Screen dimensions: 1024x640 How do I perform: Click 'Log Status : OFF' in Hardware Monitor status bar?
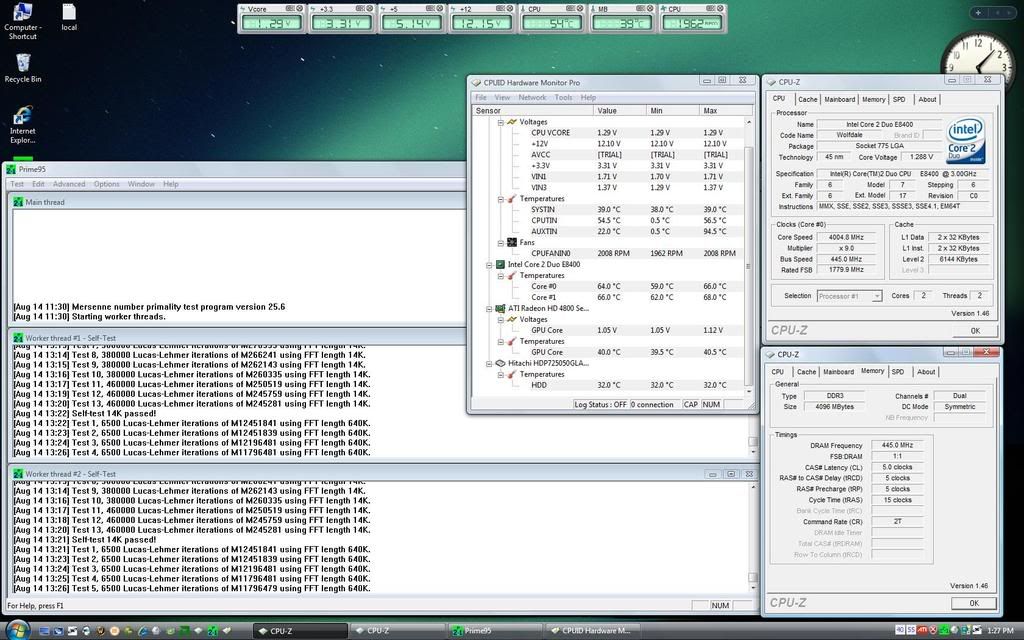[x=600, y=404]
